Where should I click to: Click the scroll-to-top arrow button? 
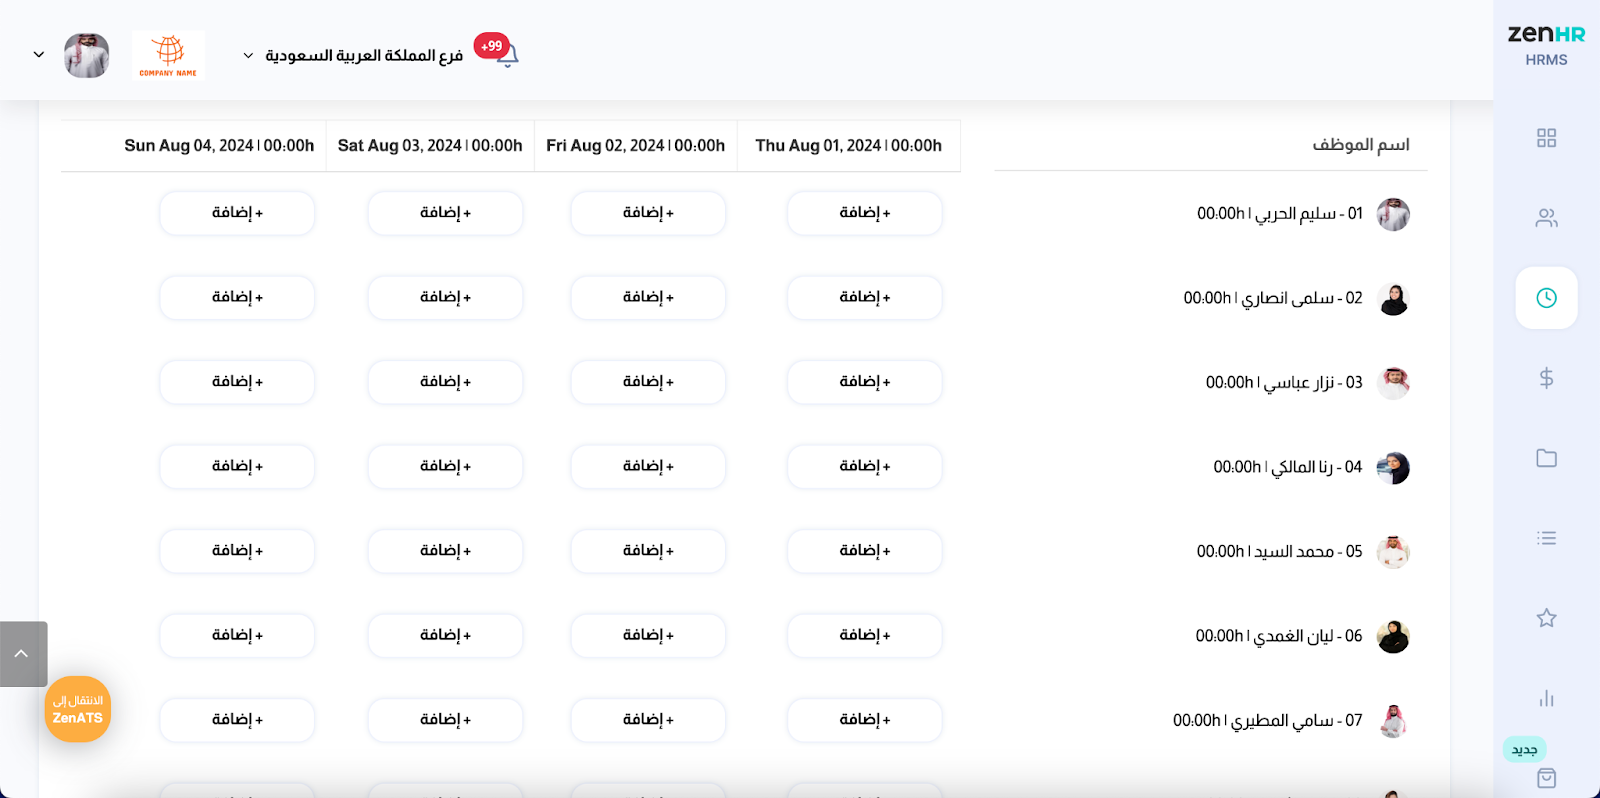[23, 654]
